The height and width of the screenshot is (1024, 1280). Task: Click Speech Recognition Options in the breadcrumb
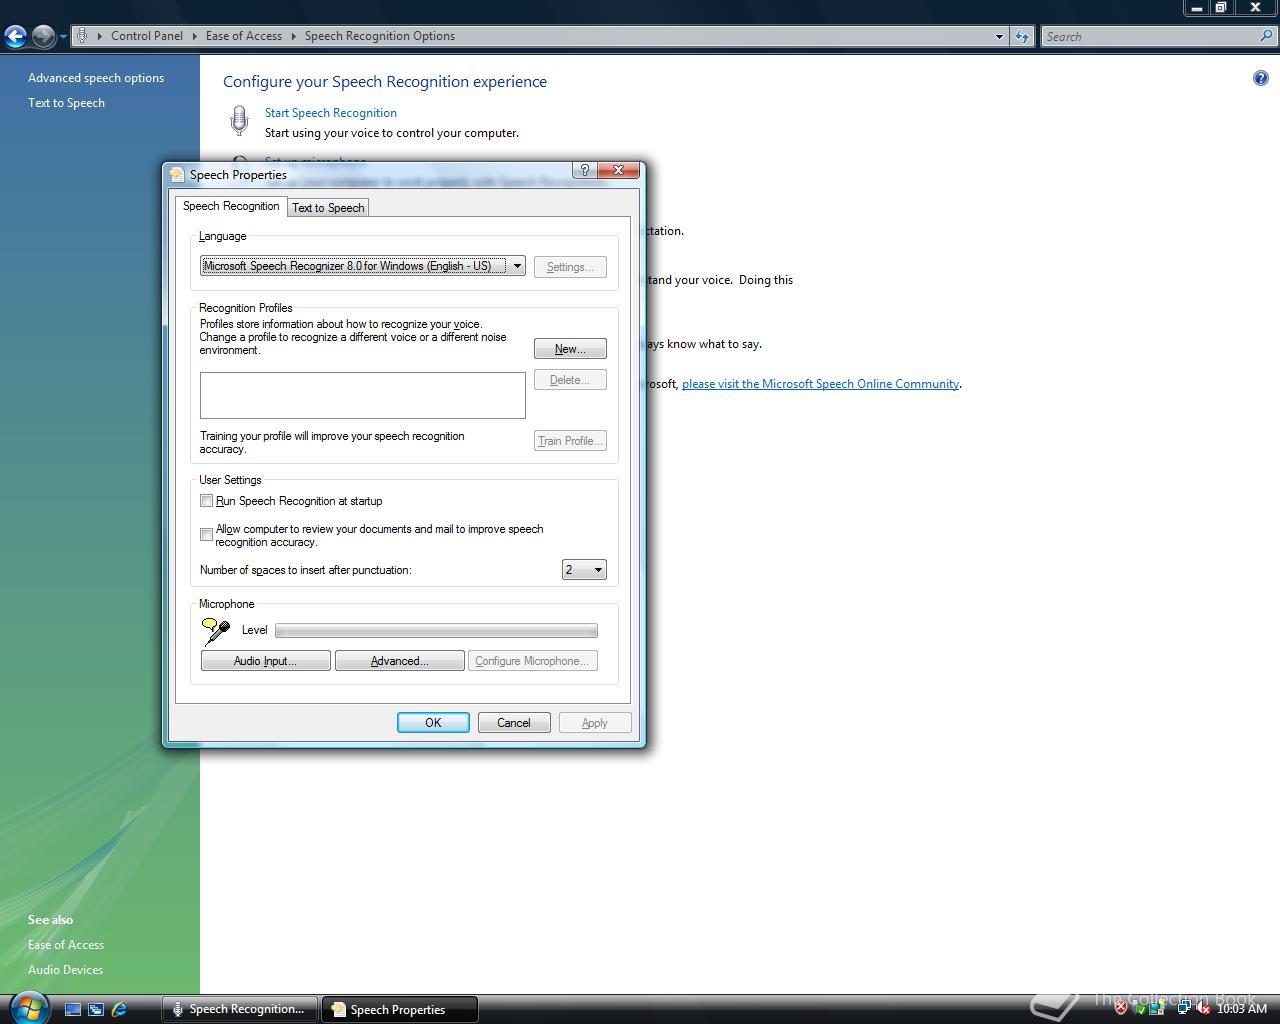pos(380,36)
